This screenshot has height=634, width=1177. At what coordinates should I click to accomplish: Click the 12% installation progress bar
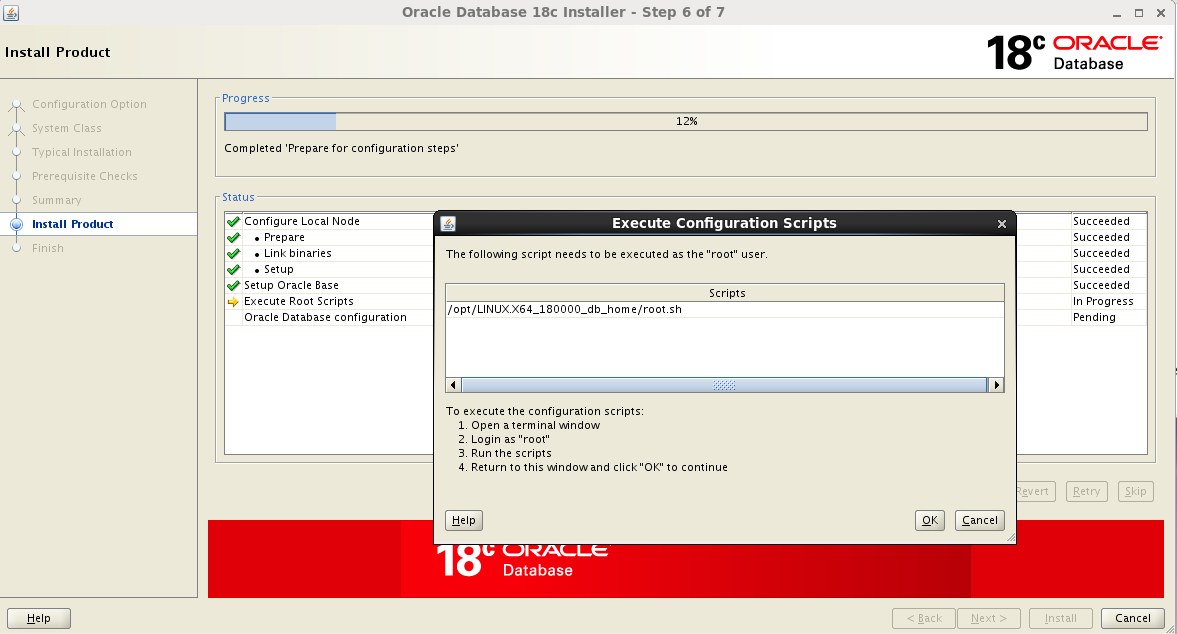pos(685,122)
